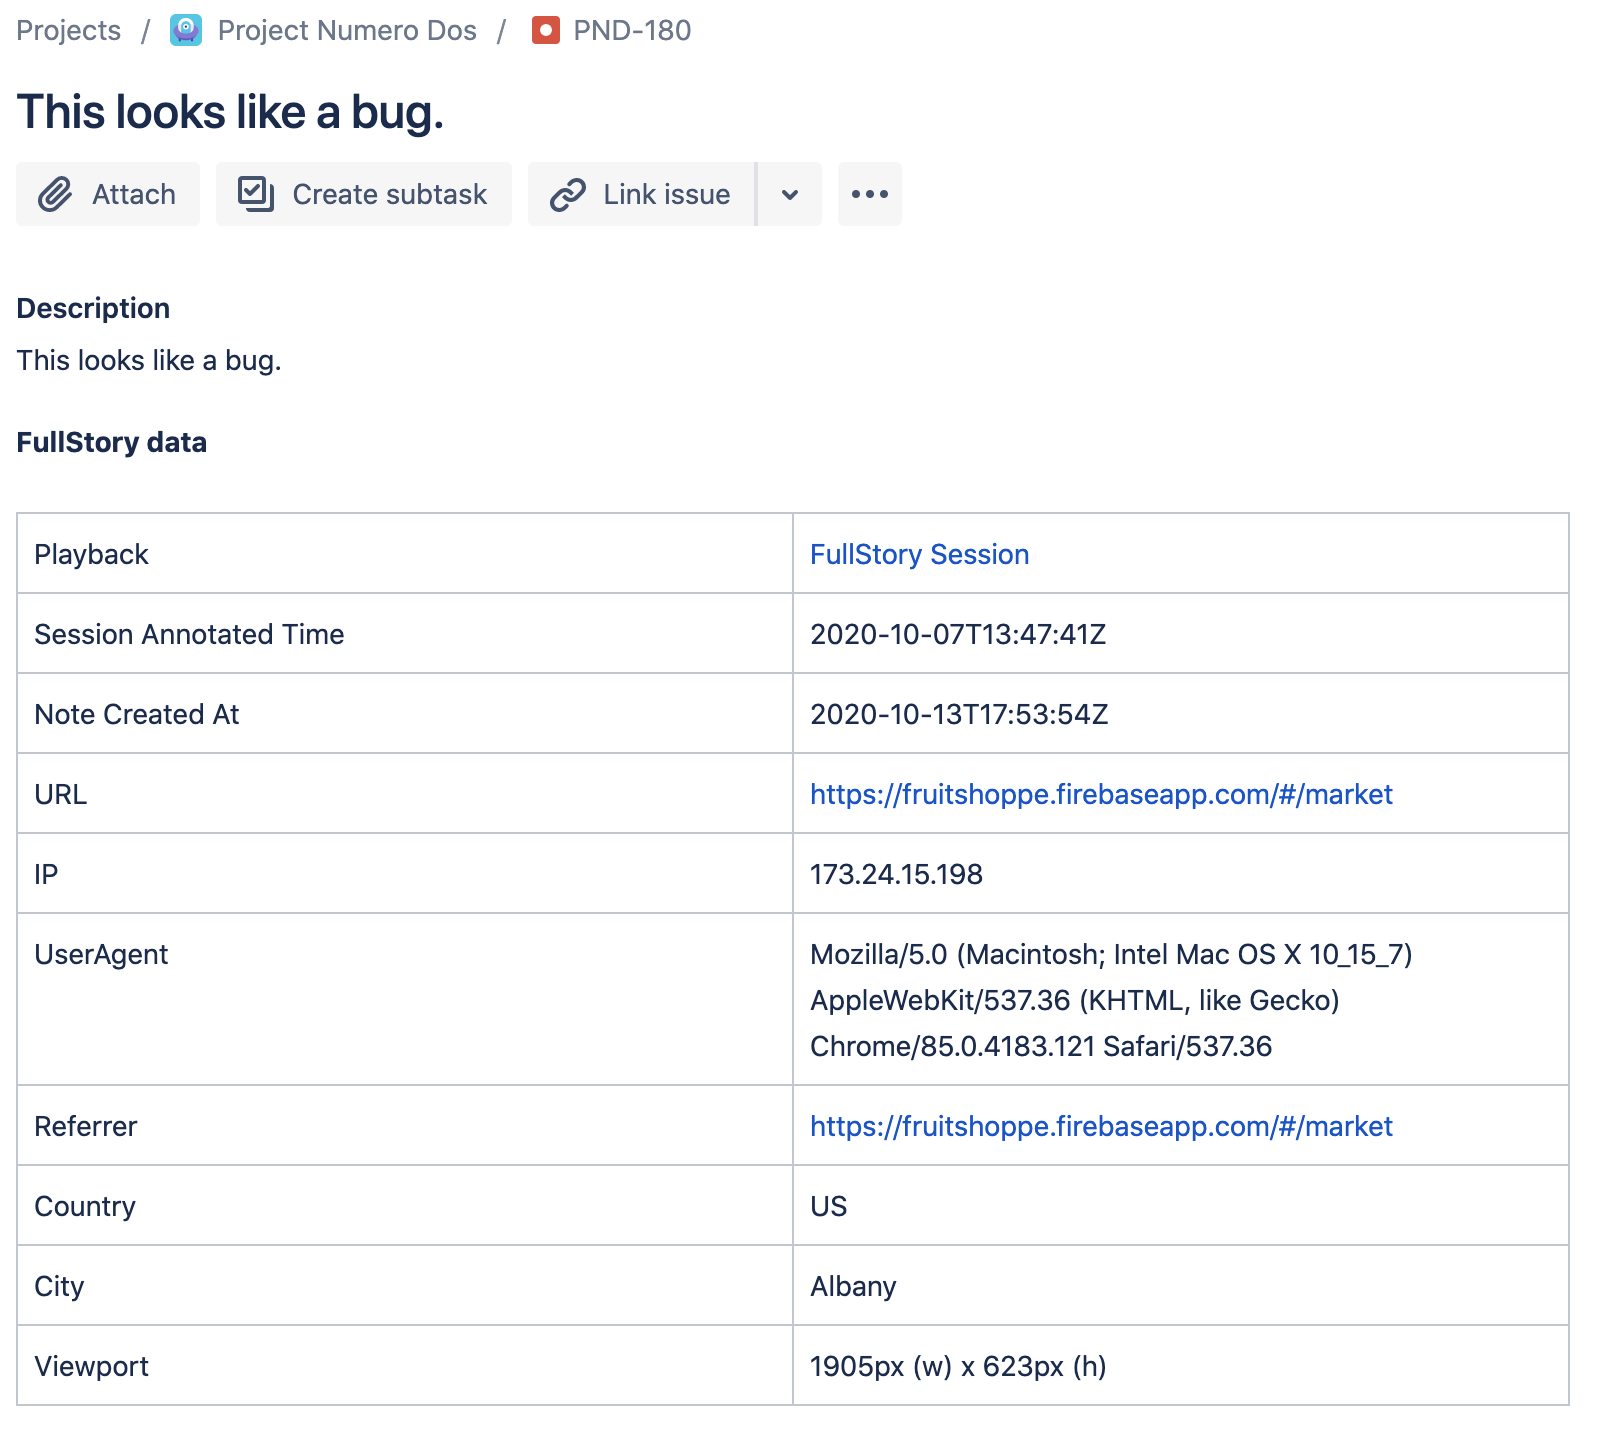Open the more actions ellipsis menu
The width and height of the screenshot is (1598, 1450).
pos(869,194)
